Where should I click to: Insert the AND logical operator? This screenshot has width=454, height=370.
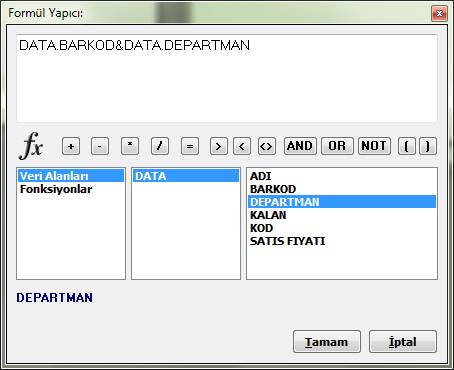300,146
